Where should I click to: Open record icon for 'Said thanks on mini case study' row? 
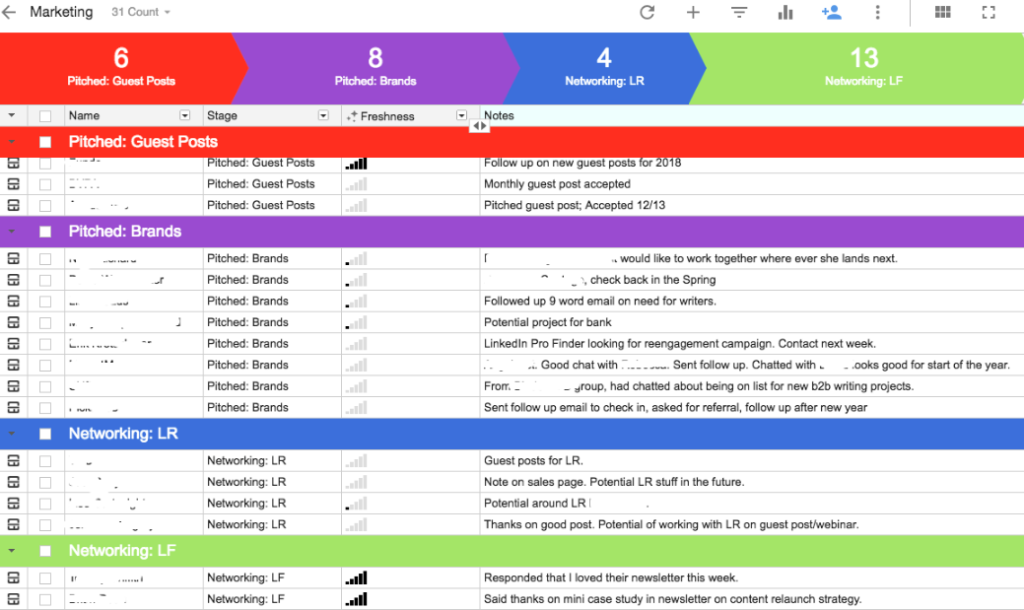coord(13,599)
